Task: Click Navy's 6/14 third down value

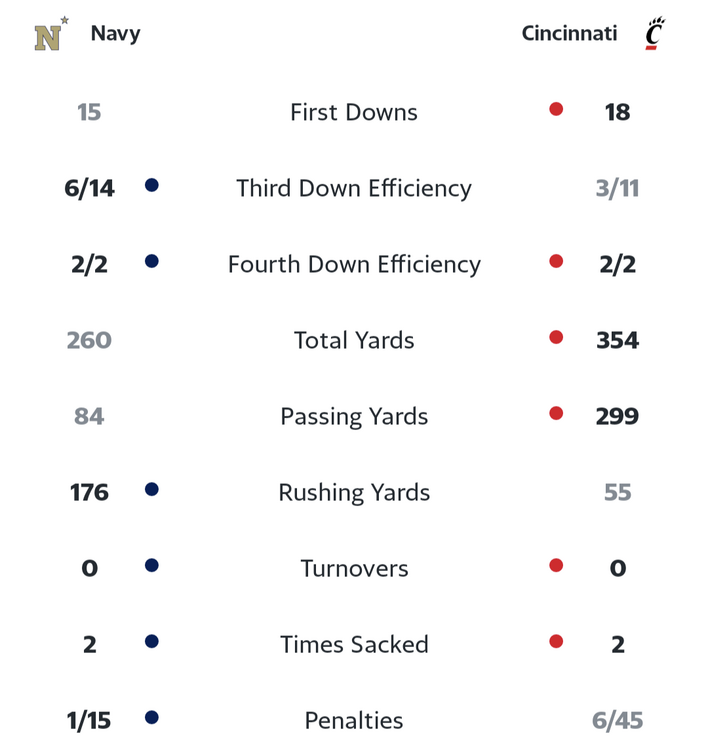Action: click(x=89, y=188)
